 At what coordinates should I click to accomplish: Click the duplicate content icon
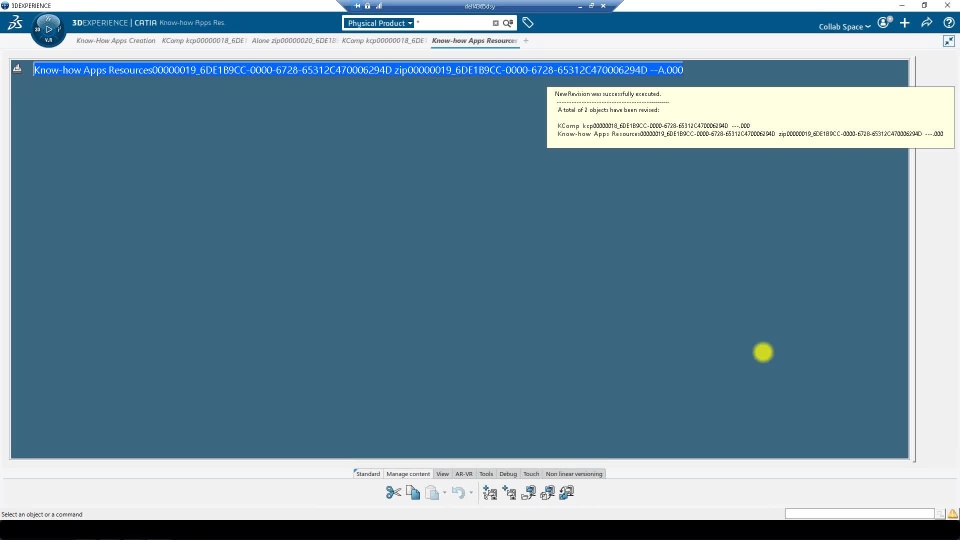pyautogui.click(x=547, y=492)
